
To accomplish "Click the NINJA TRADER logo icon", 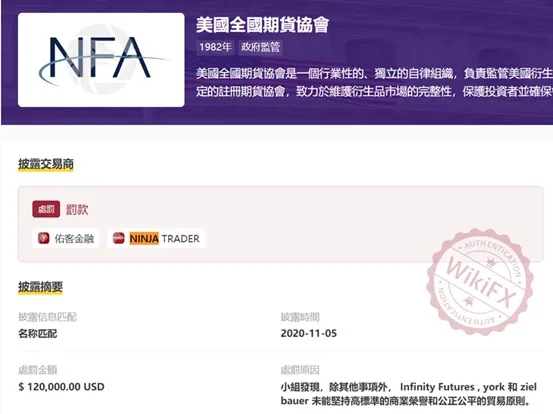I will point(118,238).
